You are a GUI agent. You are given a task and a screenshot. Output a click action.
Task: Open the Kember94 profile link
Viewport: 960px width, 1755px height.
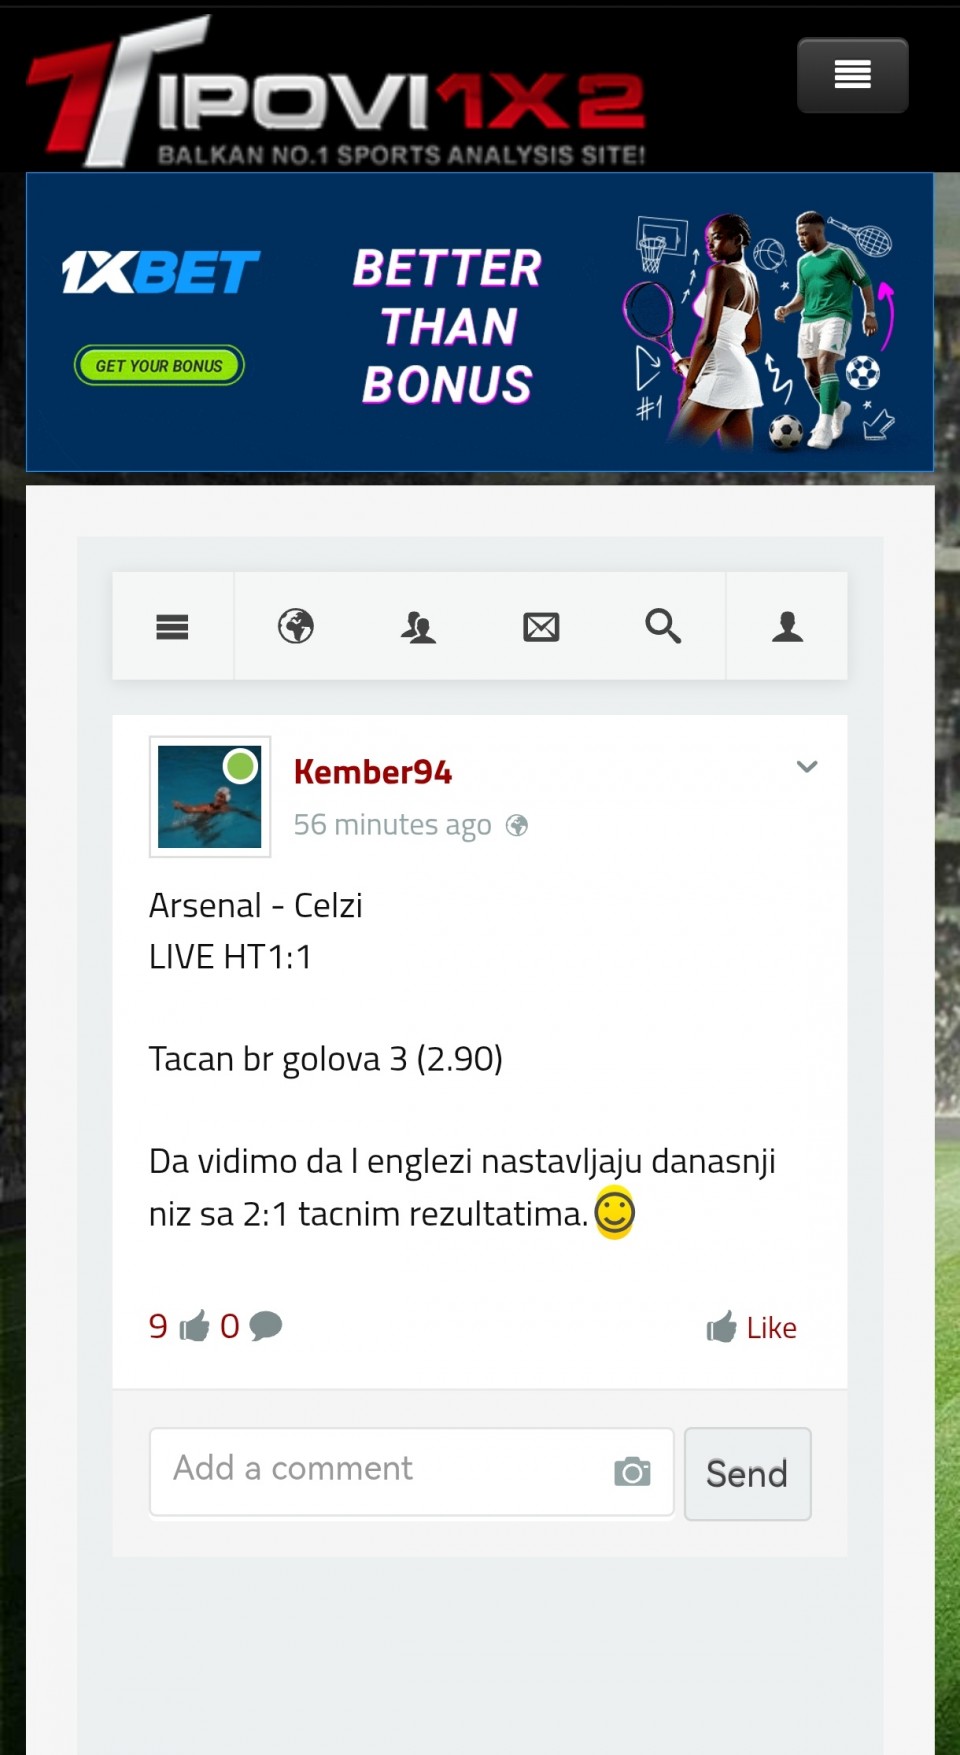(372, 772)
